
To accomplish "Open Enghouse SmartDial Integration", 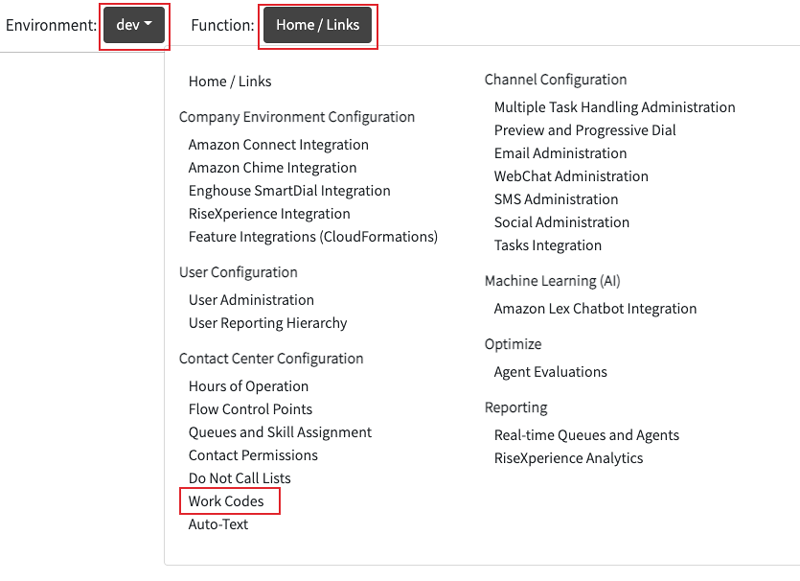I will point(289,191).
